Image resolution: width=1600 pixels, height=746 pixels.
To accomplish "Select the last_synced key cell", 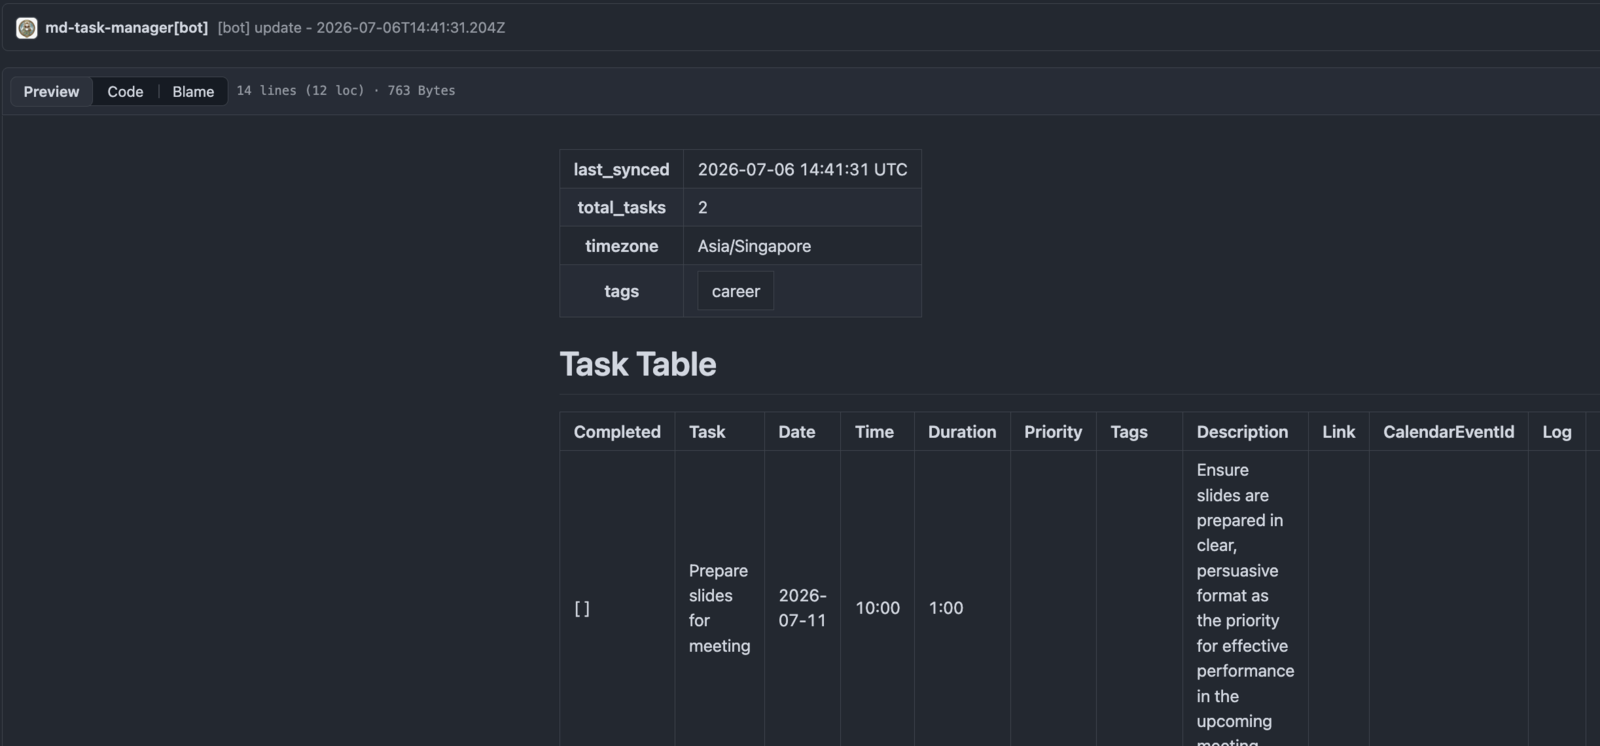I will pyautogui.click(x=621, y=169).
